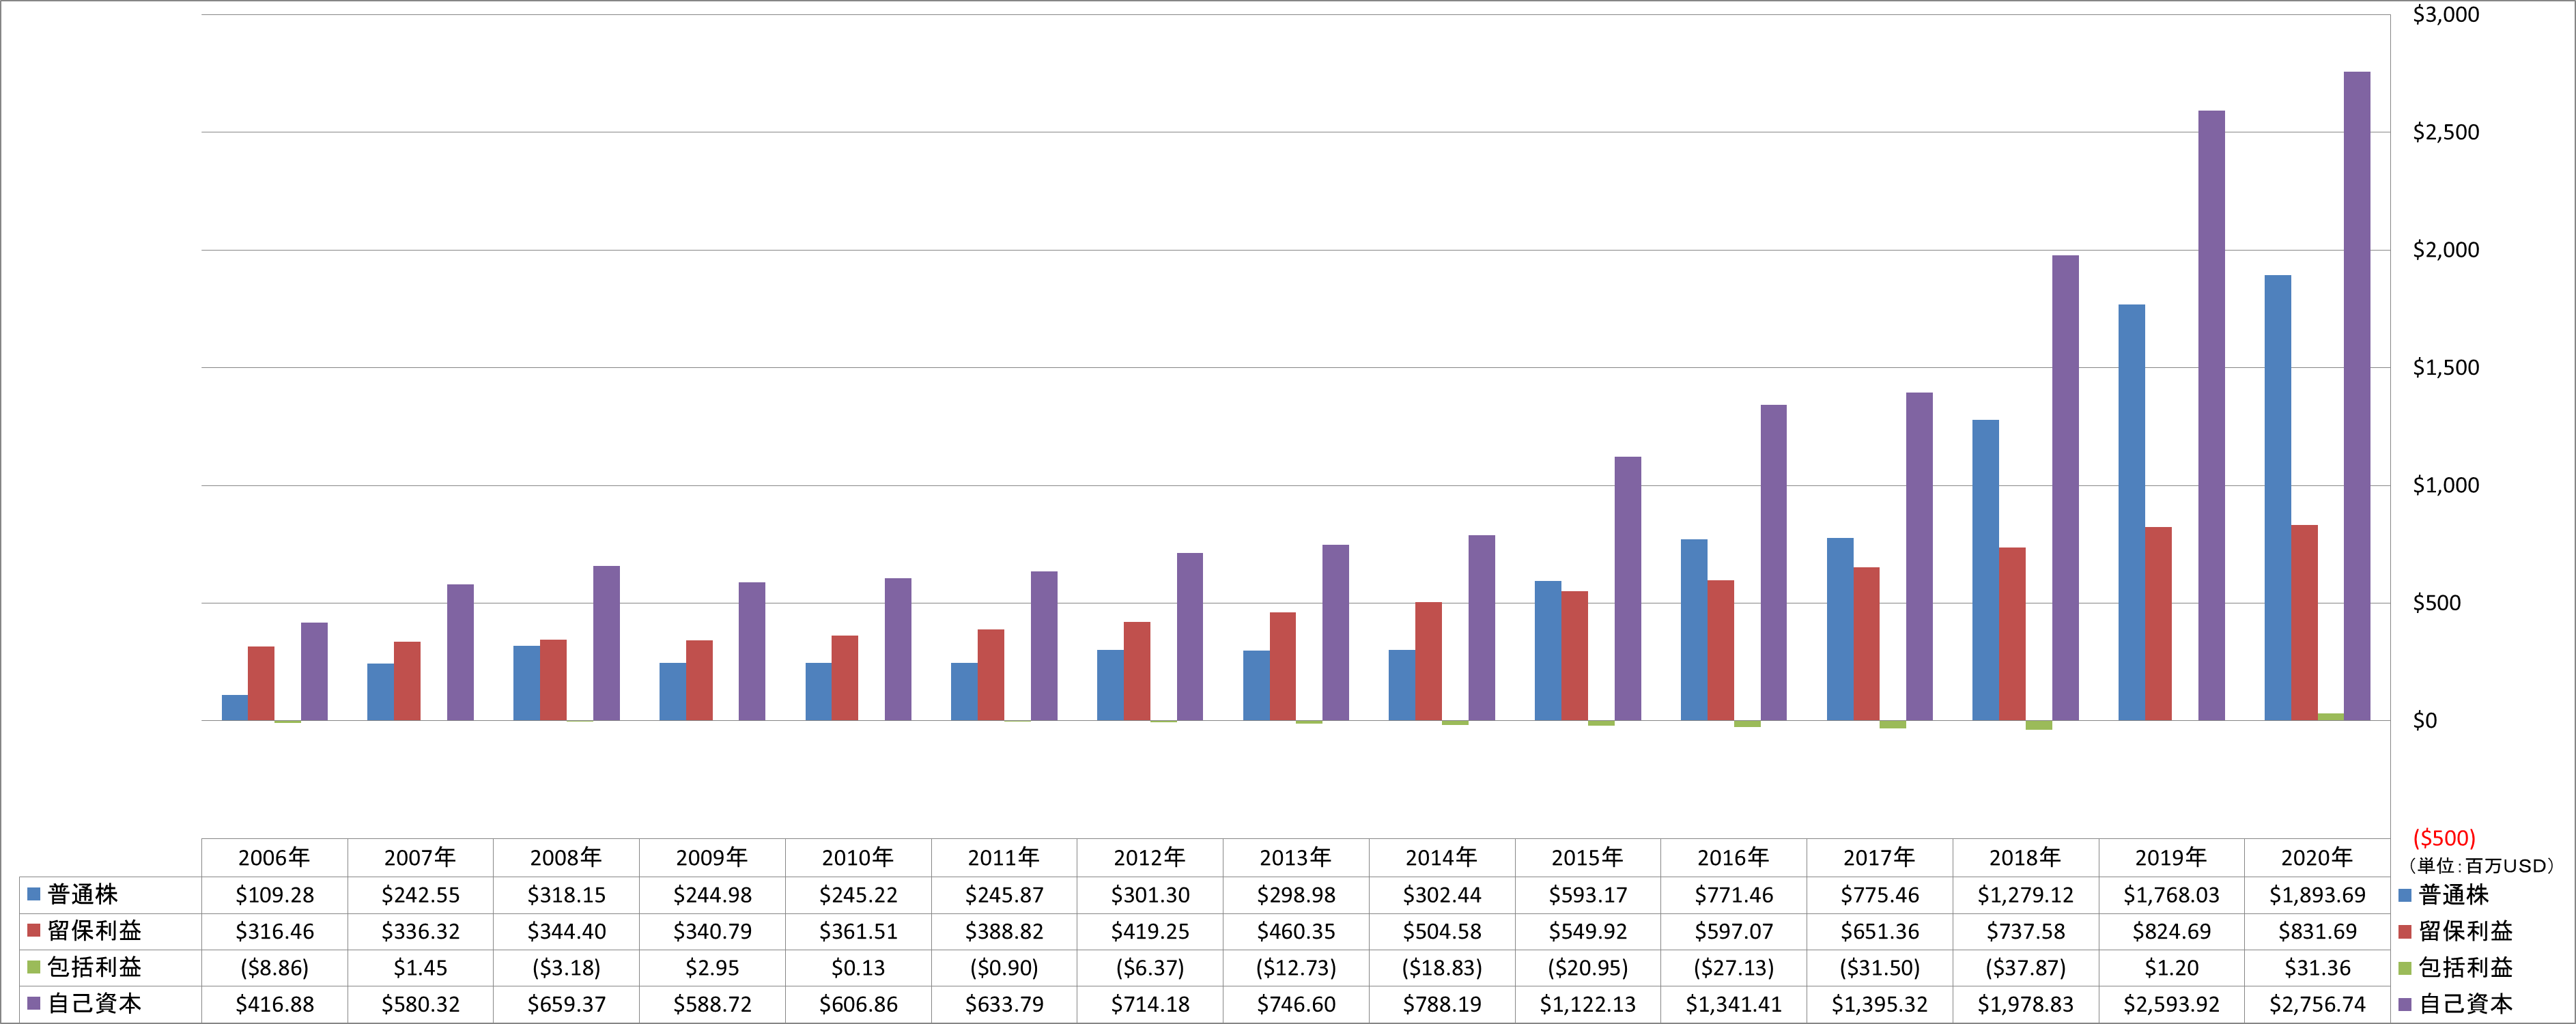Click the cell showing $788.19
This screenshot has width=2576, height=1024.
click(x=1442, y=1004)
